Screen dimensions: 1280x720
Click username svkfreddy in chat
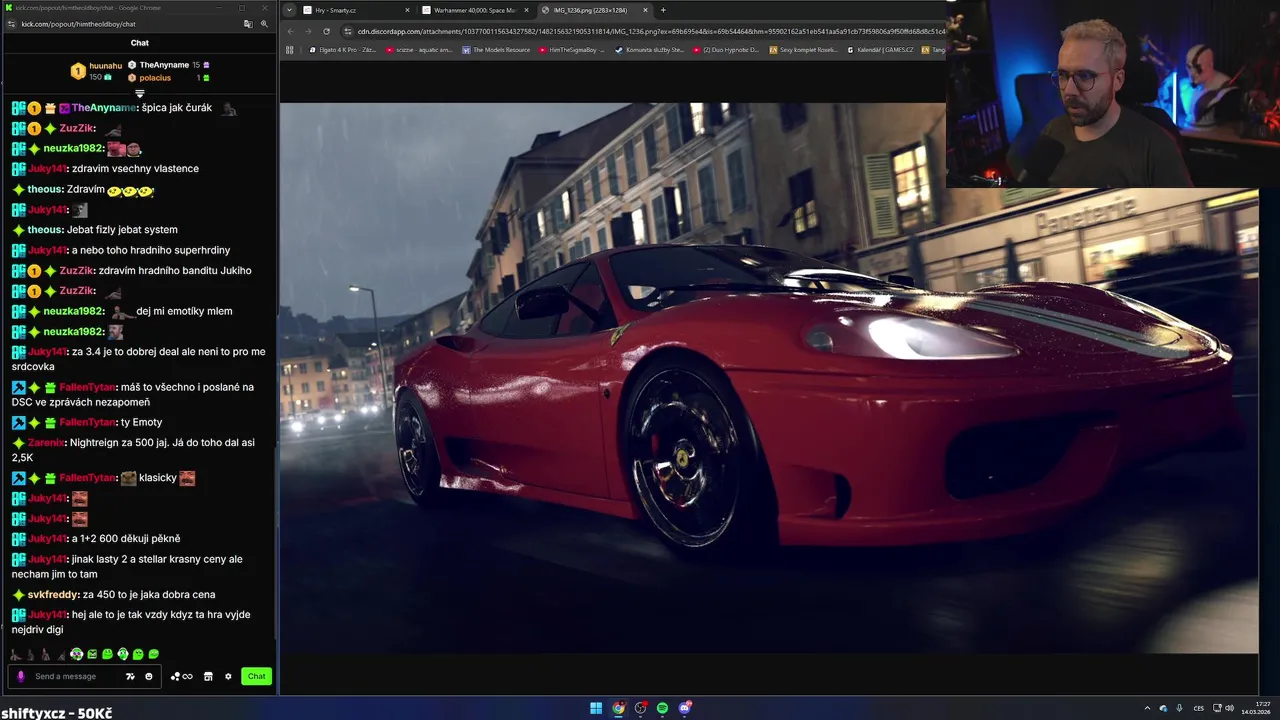tap(52, 595)
